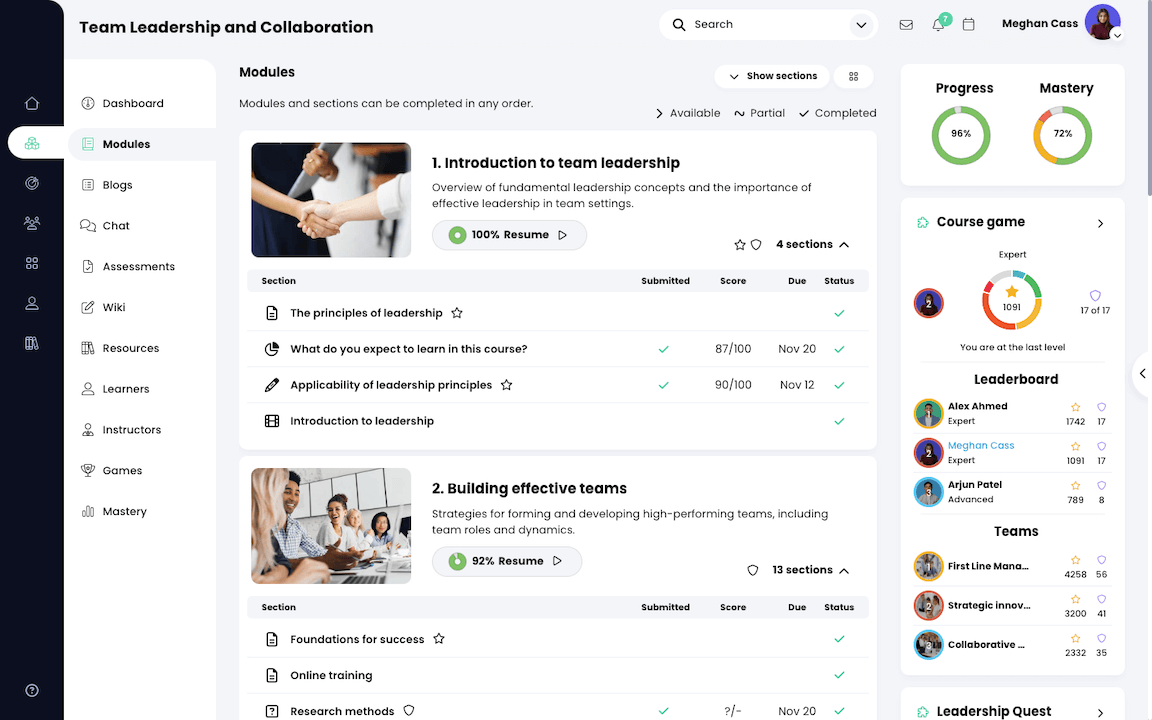This screenshot has width=1152, height=720.
Task: Open the groups icon in dark sidebar
Action: (x=32, y=223)
